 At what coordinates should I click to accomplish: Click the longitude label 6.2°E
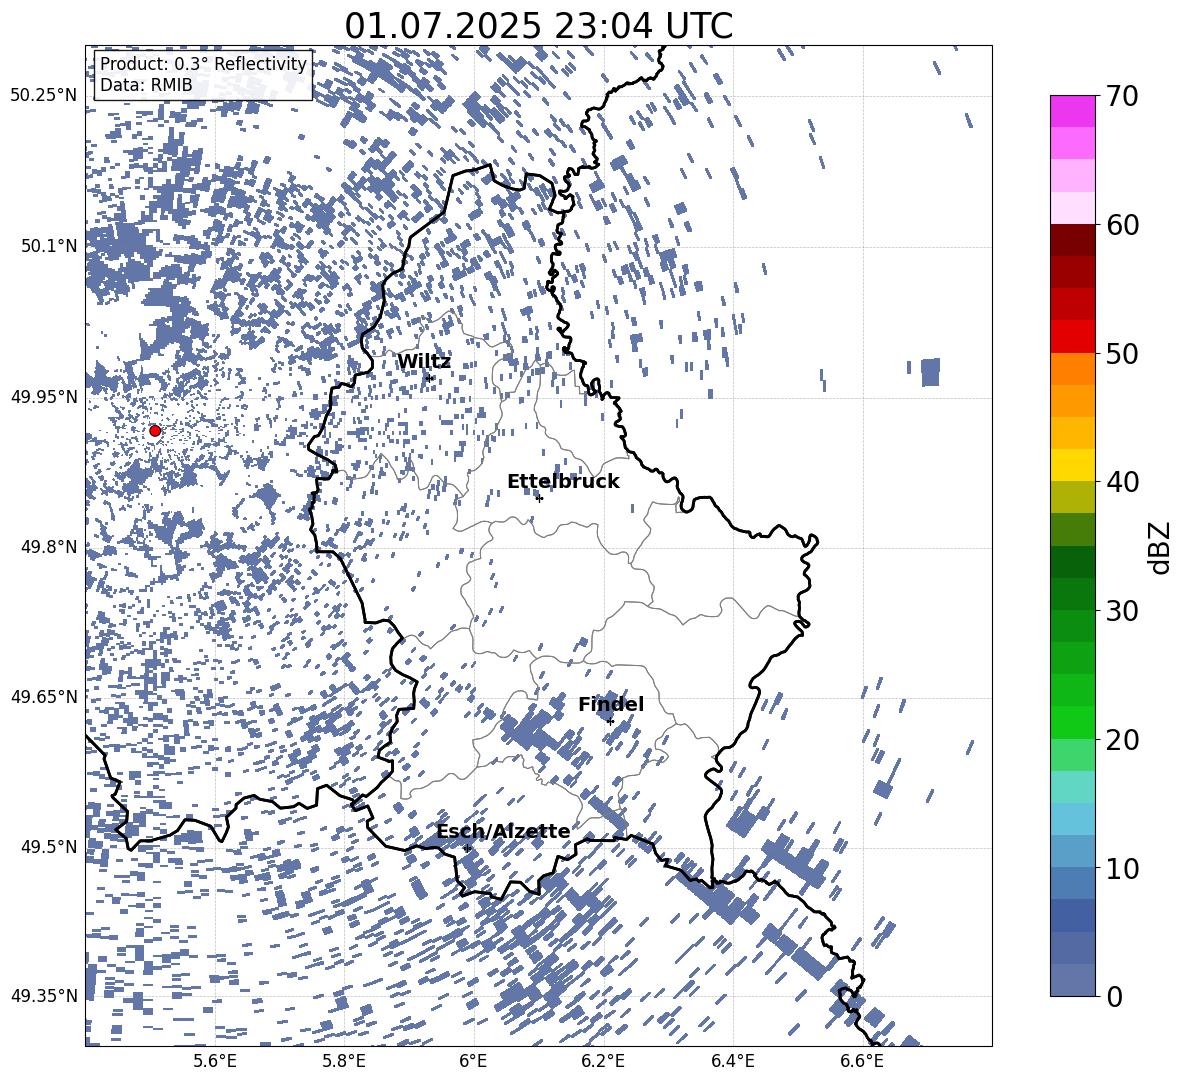click(x=603, y=1061)
